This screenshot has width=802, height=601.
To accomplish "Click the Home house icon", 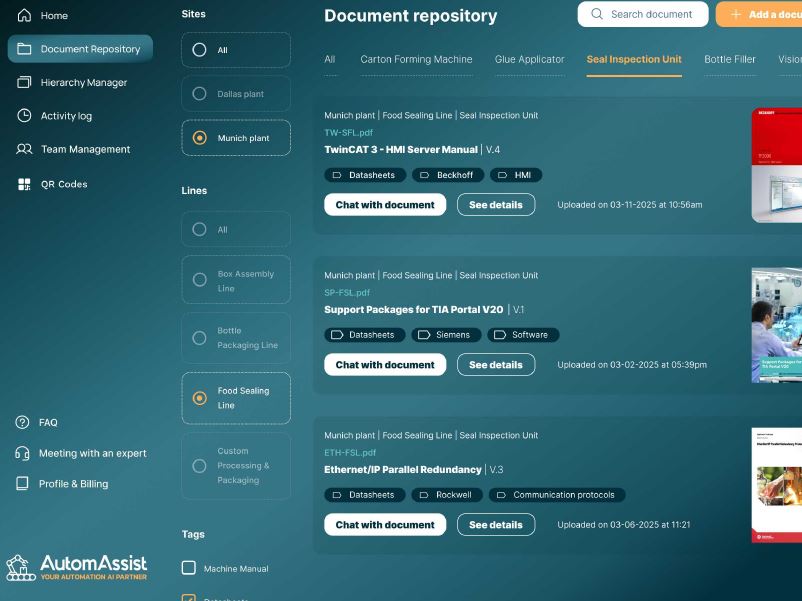I will pos(24,15).
